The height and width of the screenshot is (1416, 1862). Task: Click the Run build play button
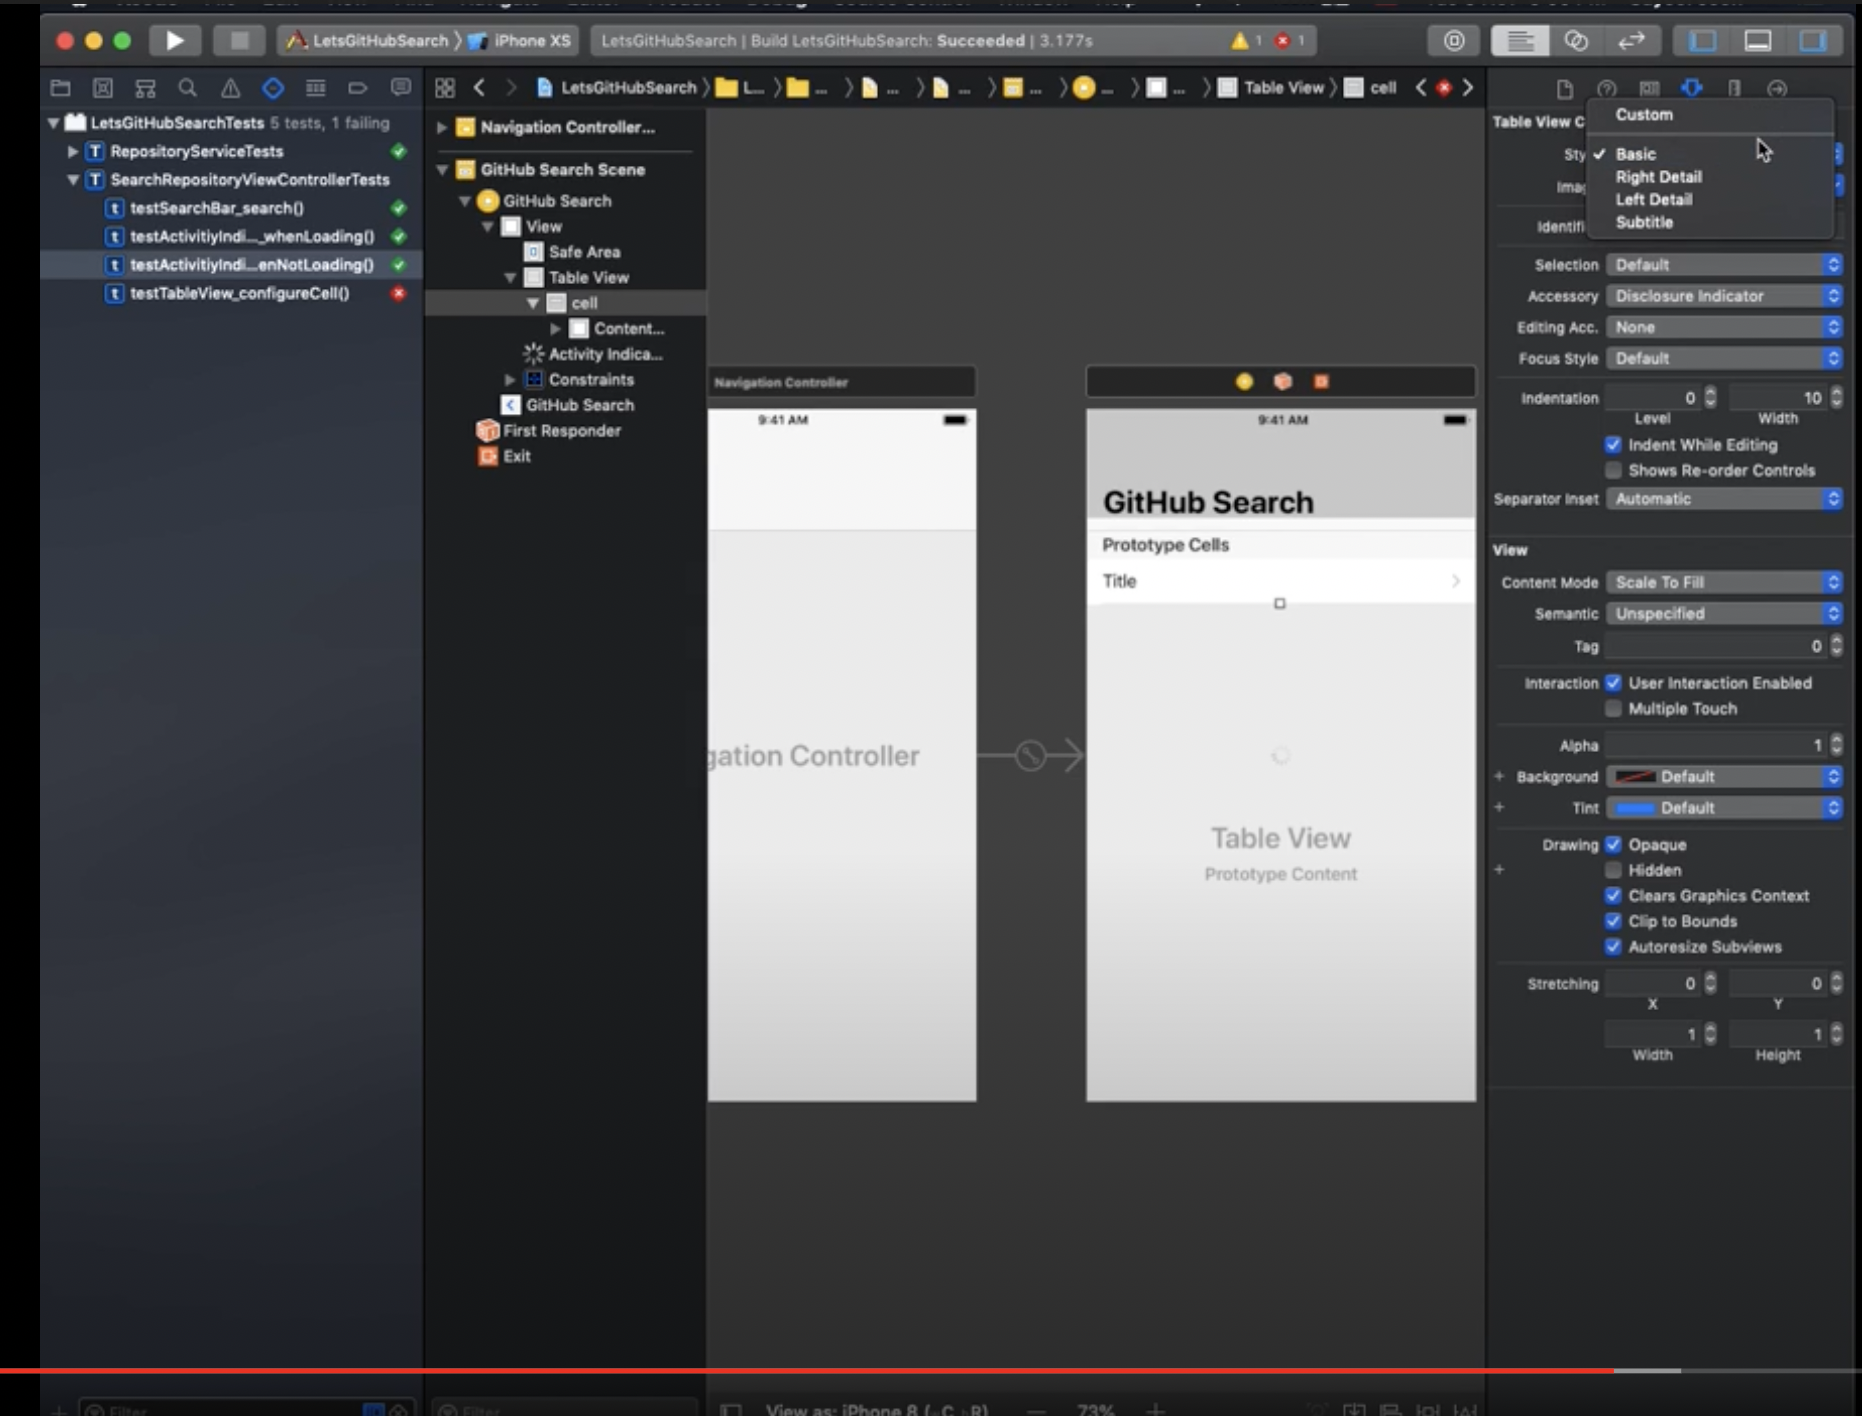click(x=174, y=41)
